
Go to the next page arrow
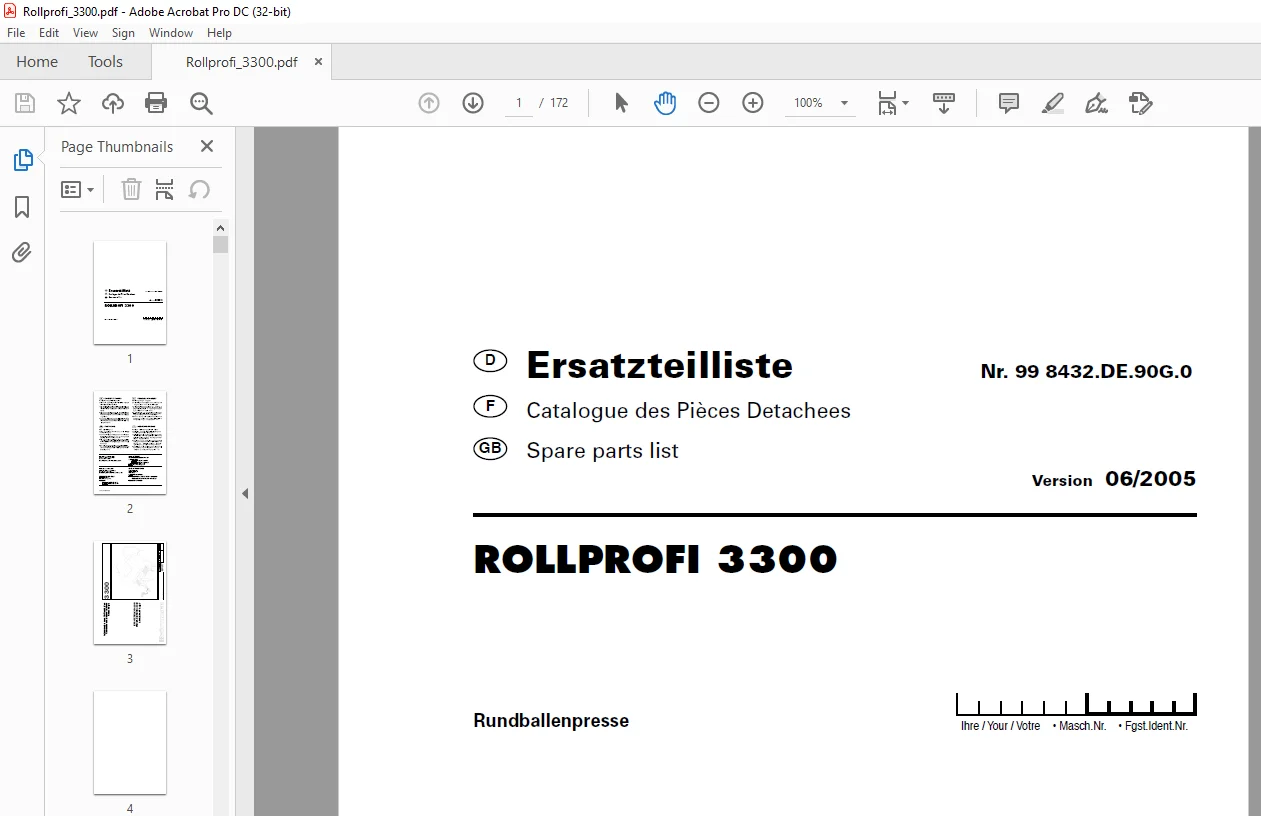click(473, 103)
